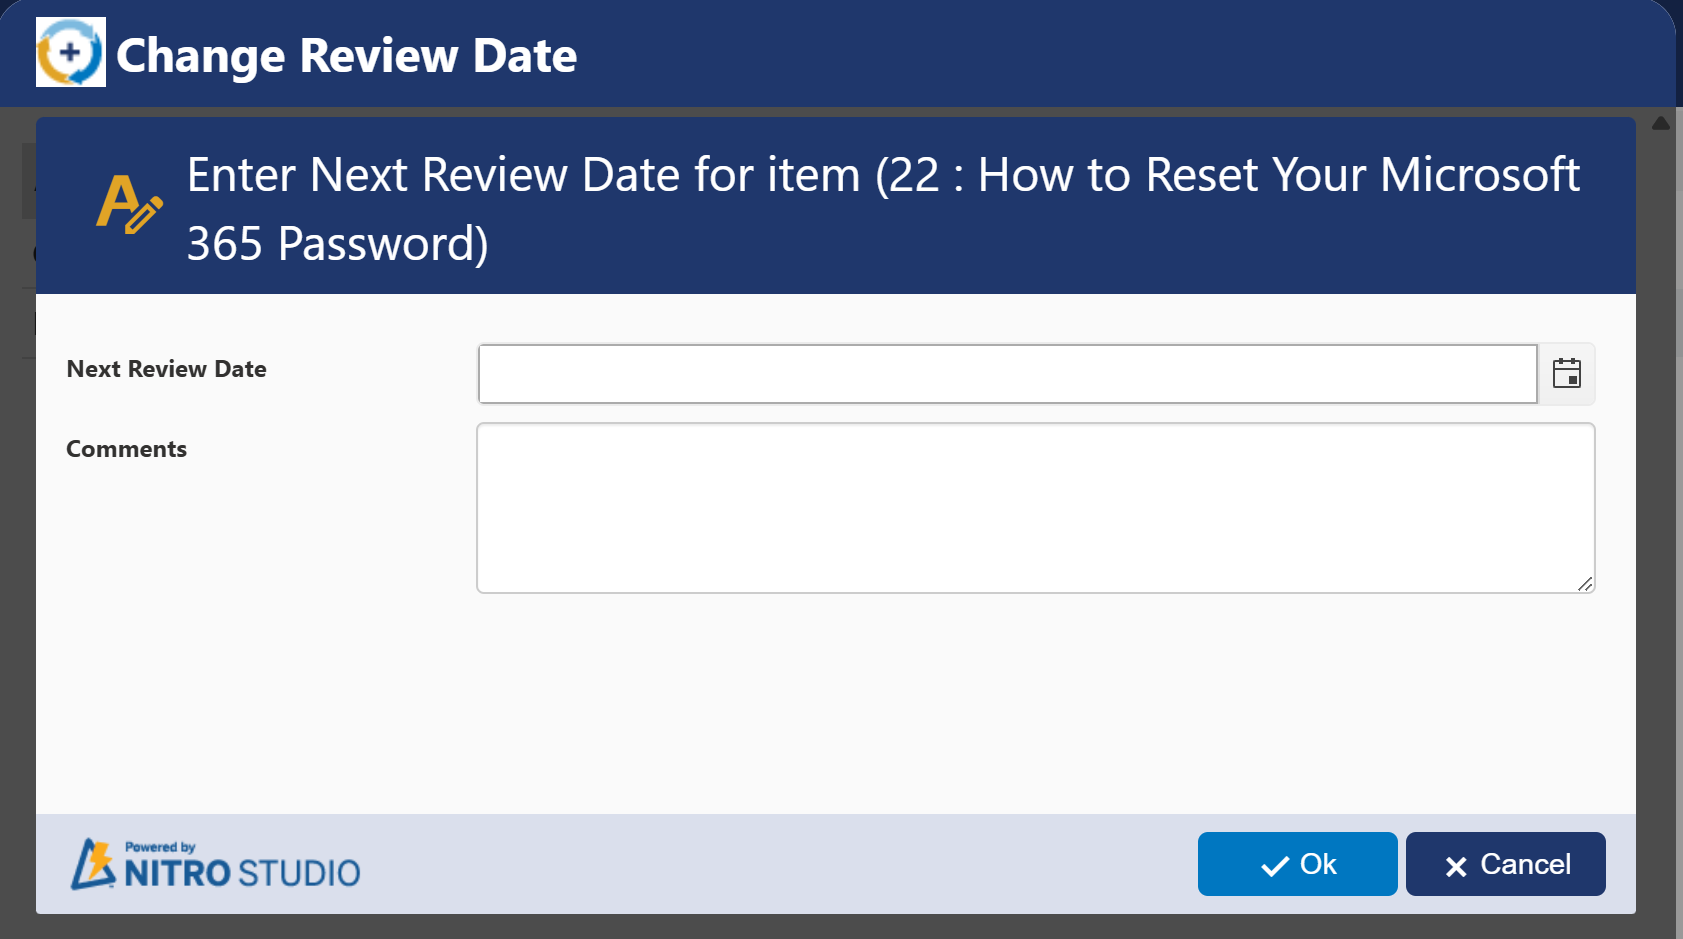Click the Powered by text
Screen dimensions: 1683x939
point(160,847)
